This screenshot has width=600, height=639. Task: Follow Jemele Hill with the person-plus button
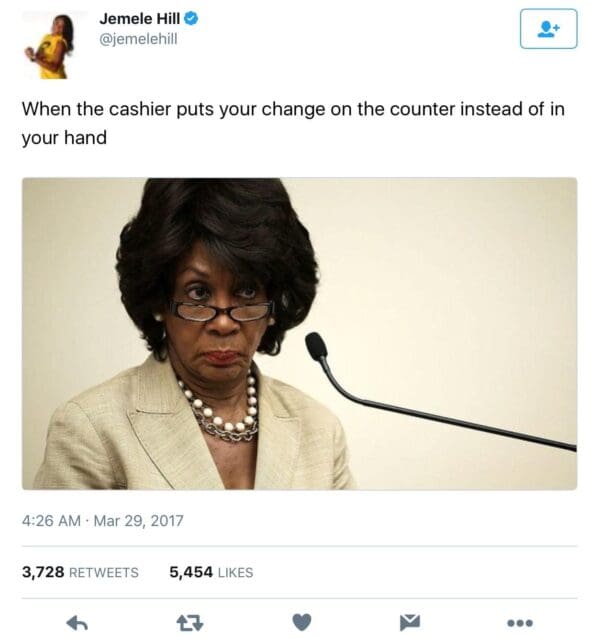(549, 29)
